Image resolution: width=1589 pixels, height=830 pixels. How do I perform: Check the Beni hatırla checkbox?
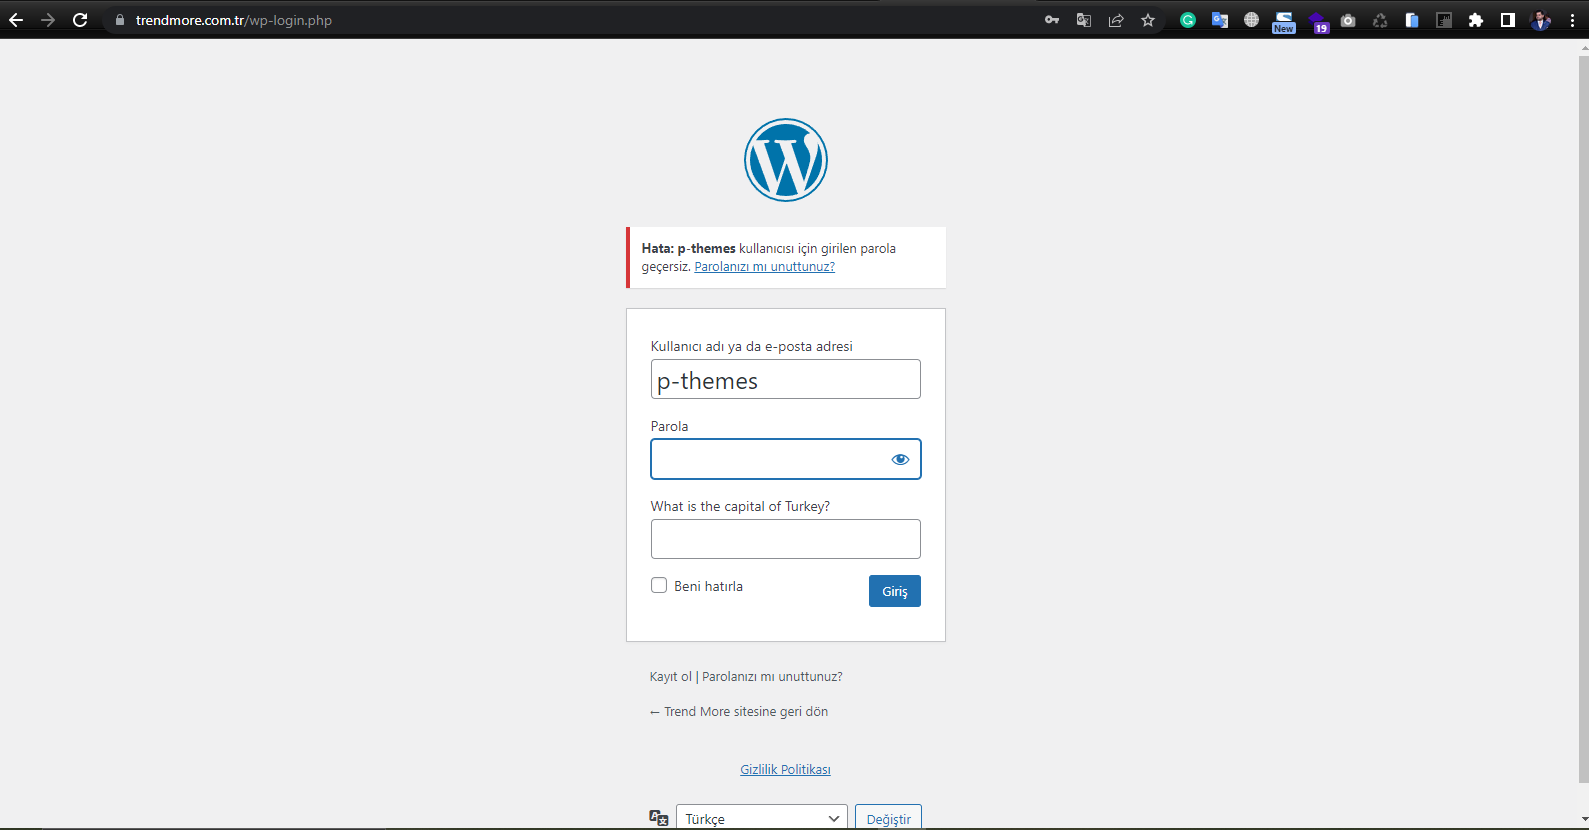(659, 585)
